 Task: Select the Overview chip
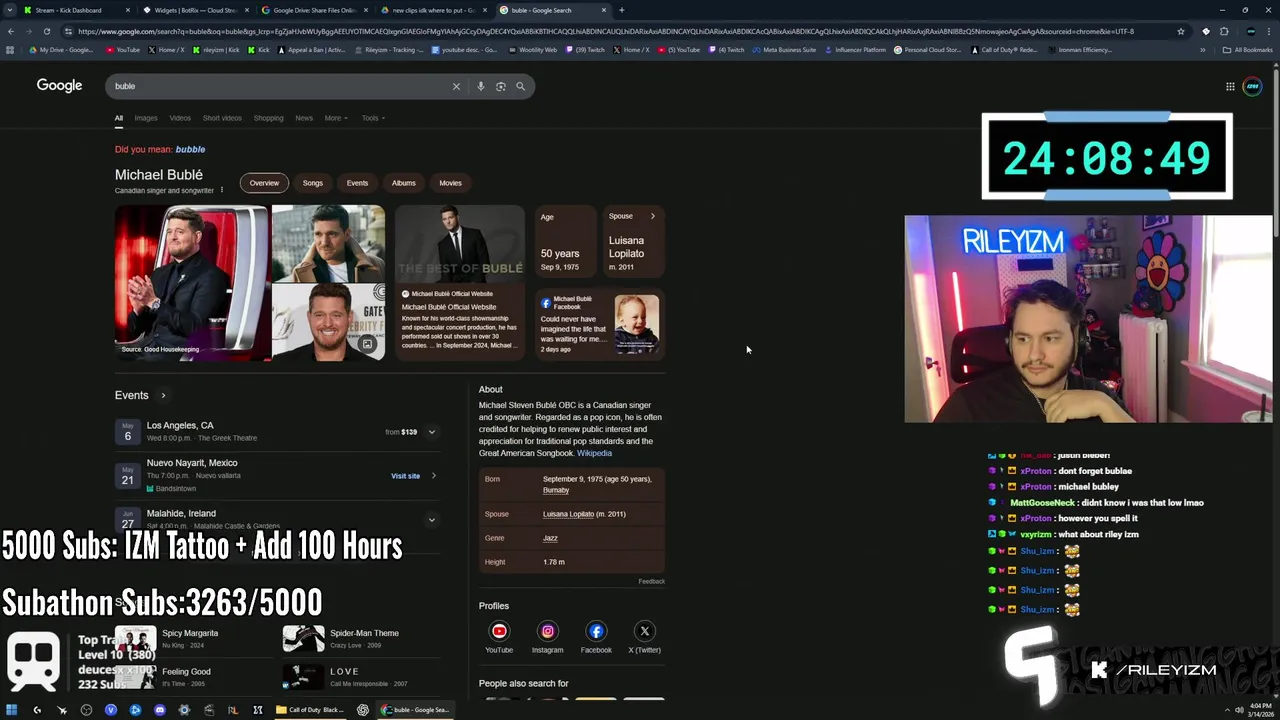264,183
